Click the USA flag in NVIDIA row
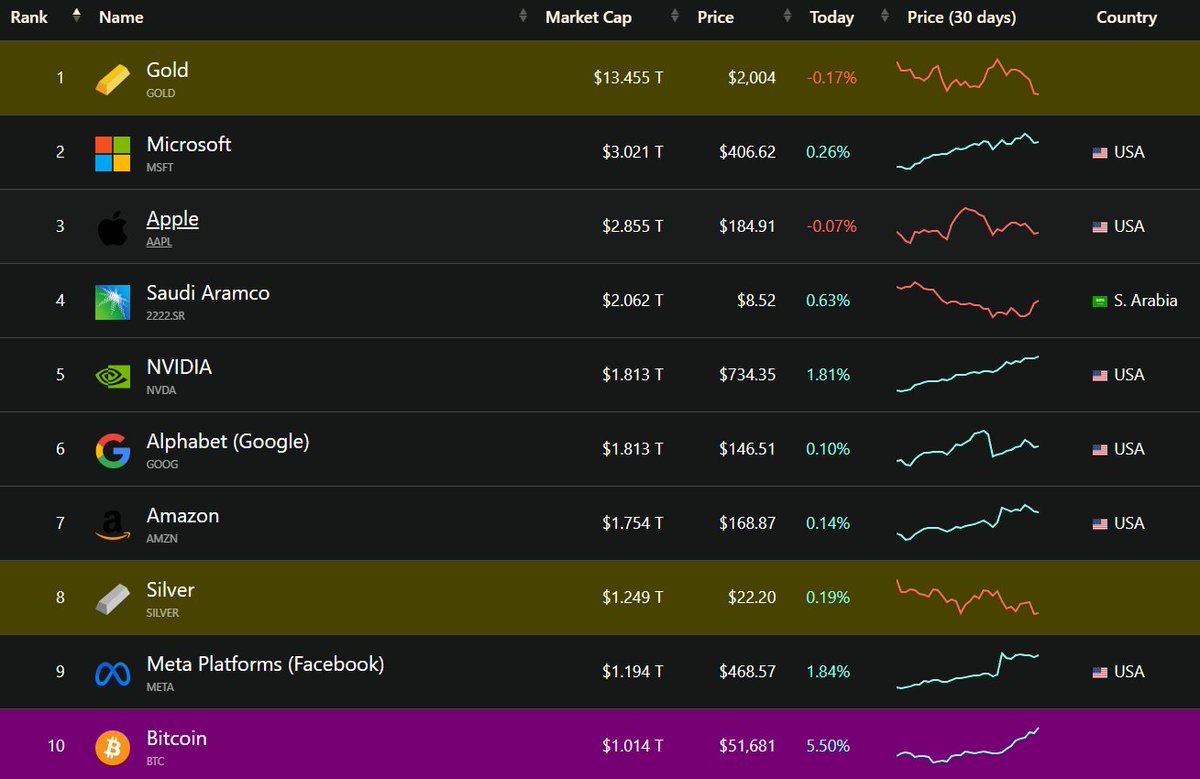 pos(1099,375)
